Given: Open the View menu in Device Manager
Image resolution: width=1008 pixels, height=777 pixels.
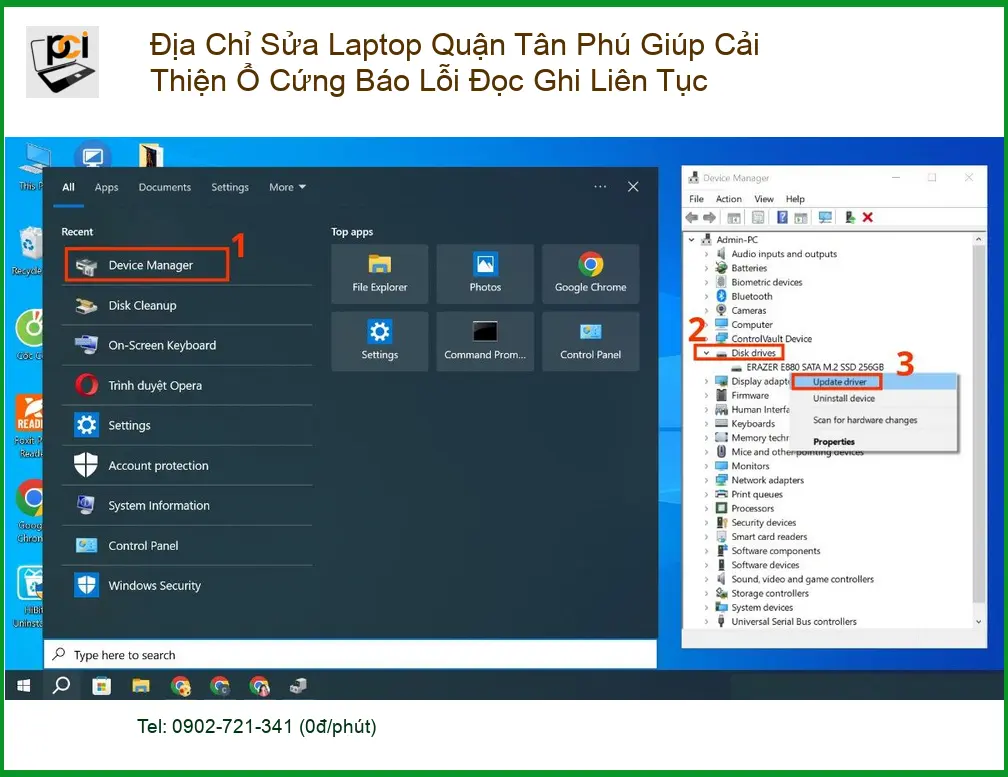Looking at the screenshot, I should 764,199.
